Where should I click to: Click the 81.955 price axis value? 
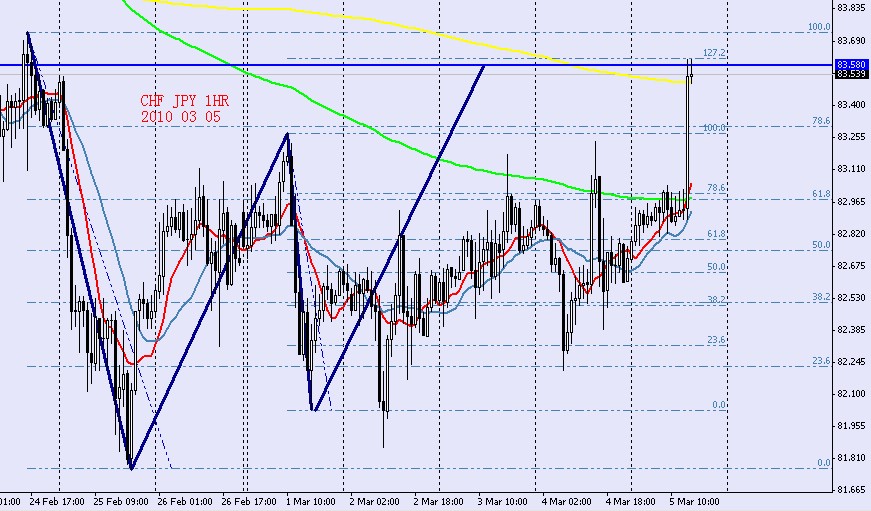pos(852,426)
